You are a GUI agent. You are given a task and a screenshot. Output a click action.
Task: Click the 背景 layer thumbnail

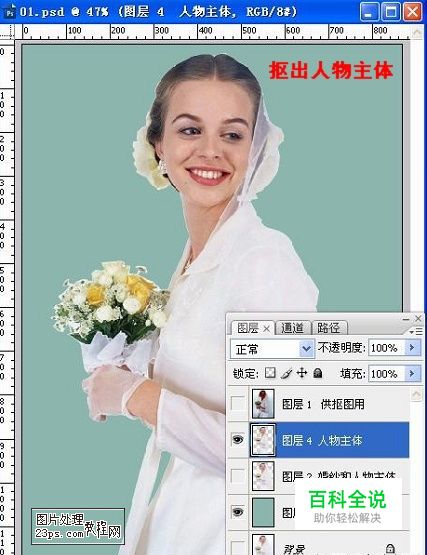(263, 545)
